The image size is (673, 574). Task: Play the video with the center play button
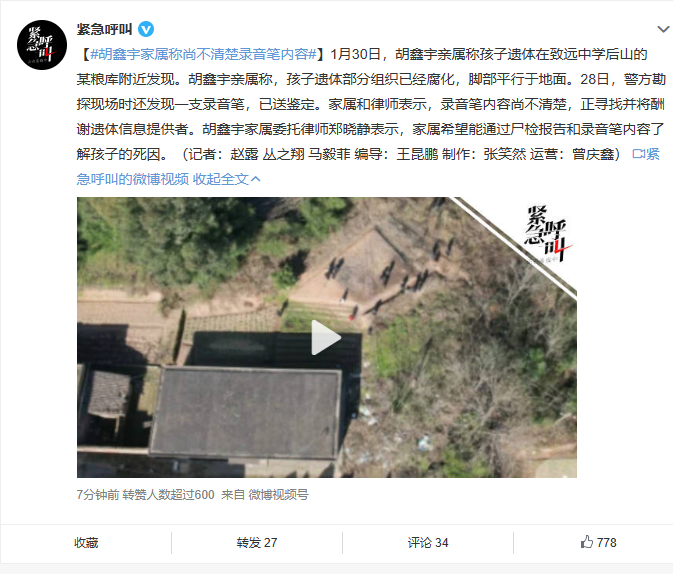point(326,337)
